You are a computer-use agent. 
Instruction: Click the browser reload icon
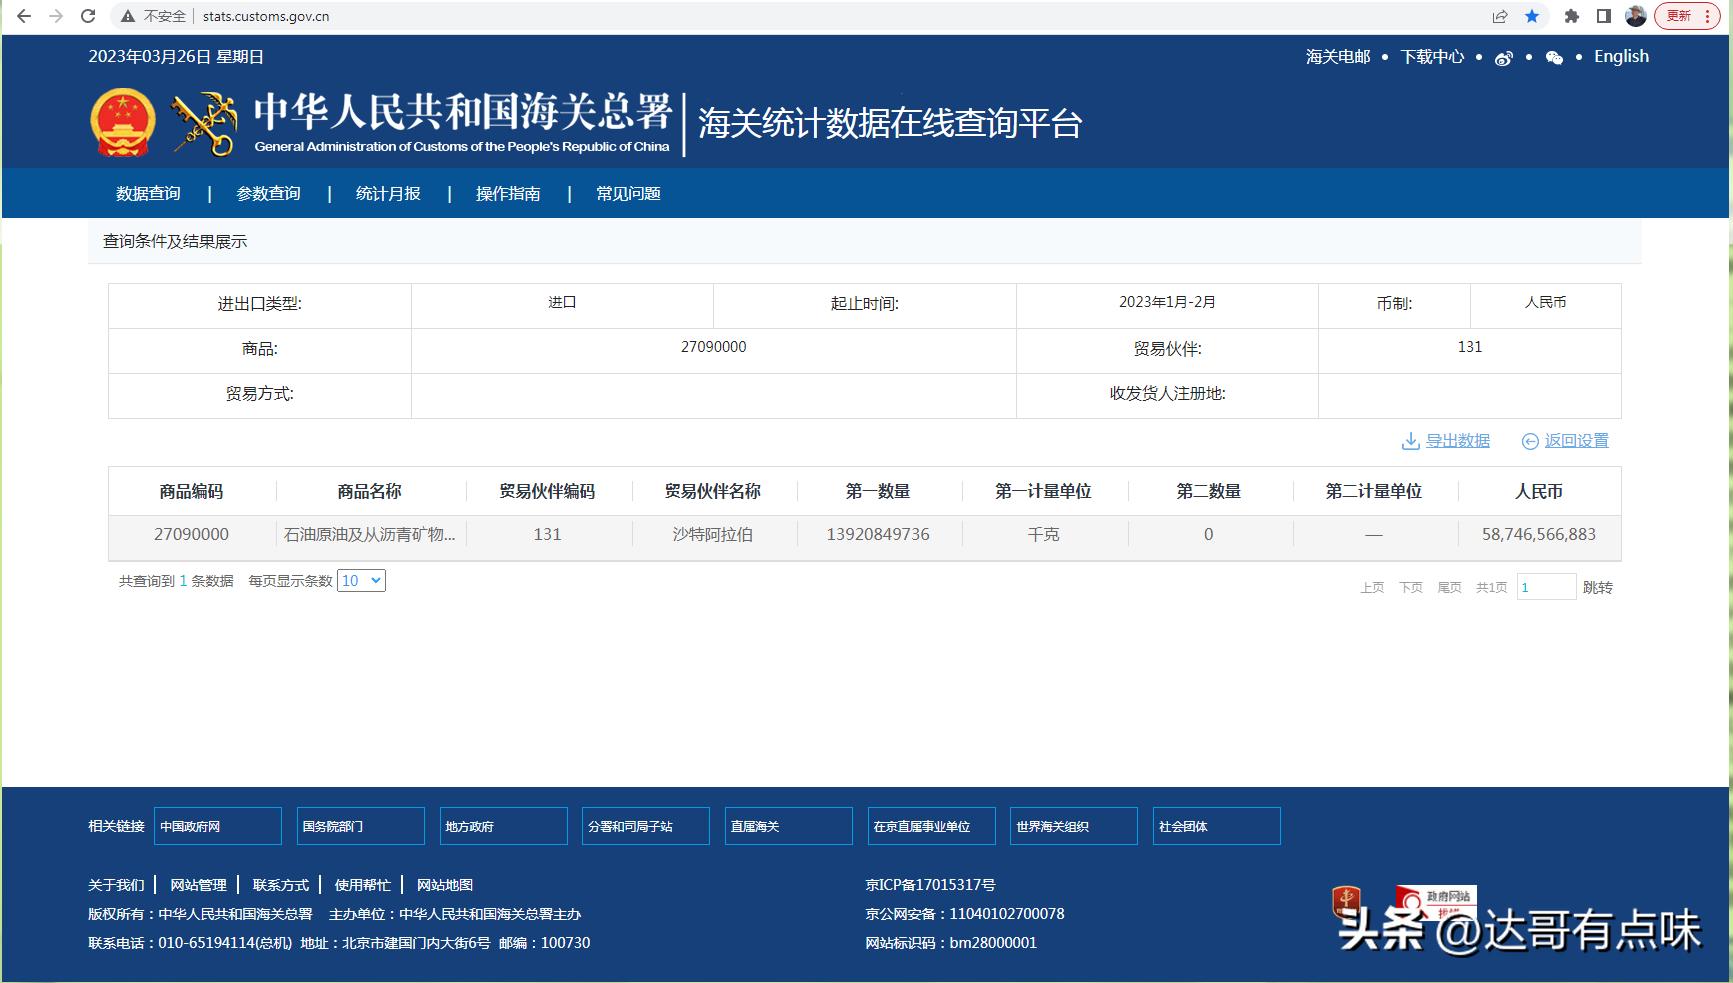(x=88, y=16)
